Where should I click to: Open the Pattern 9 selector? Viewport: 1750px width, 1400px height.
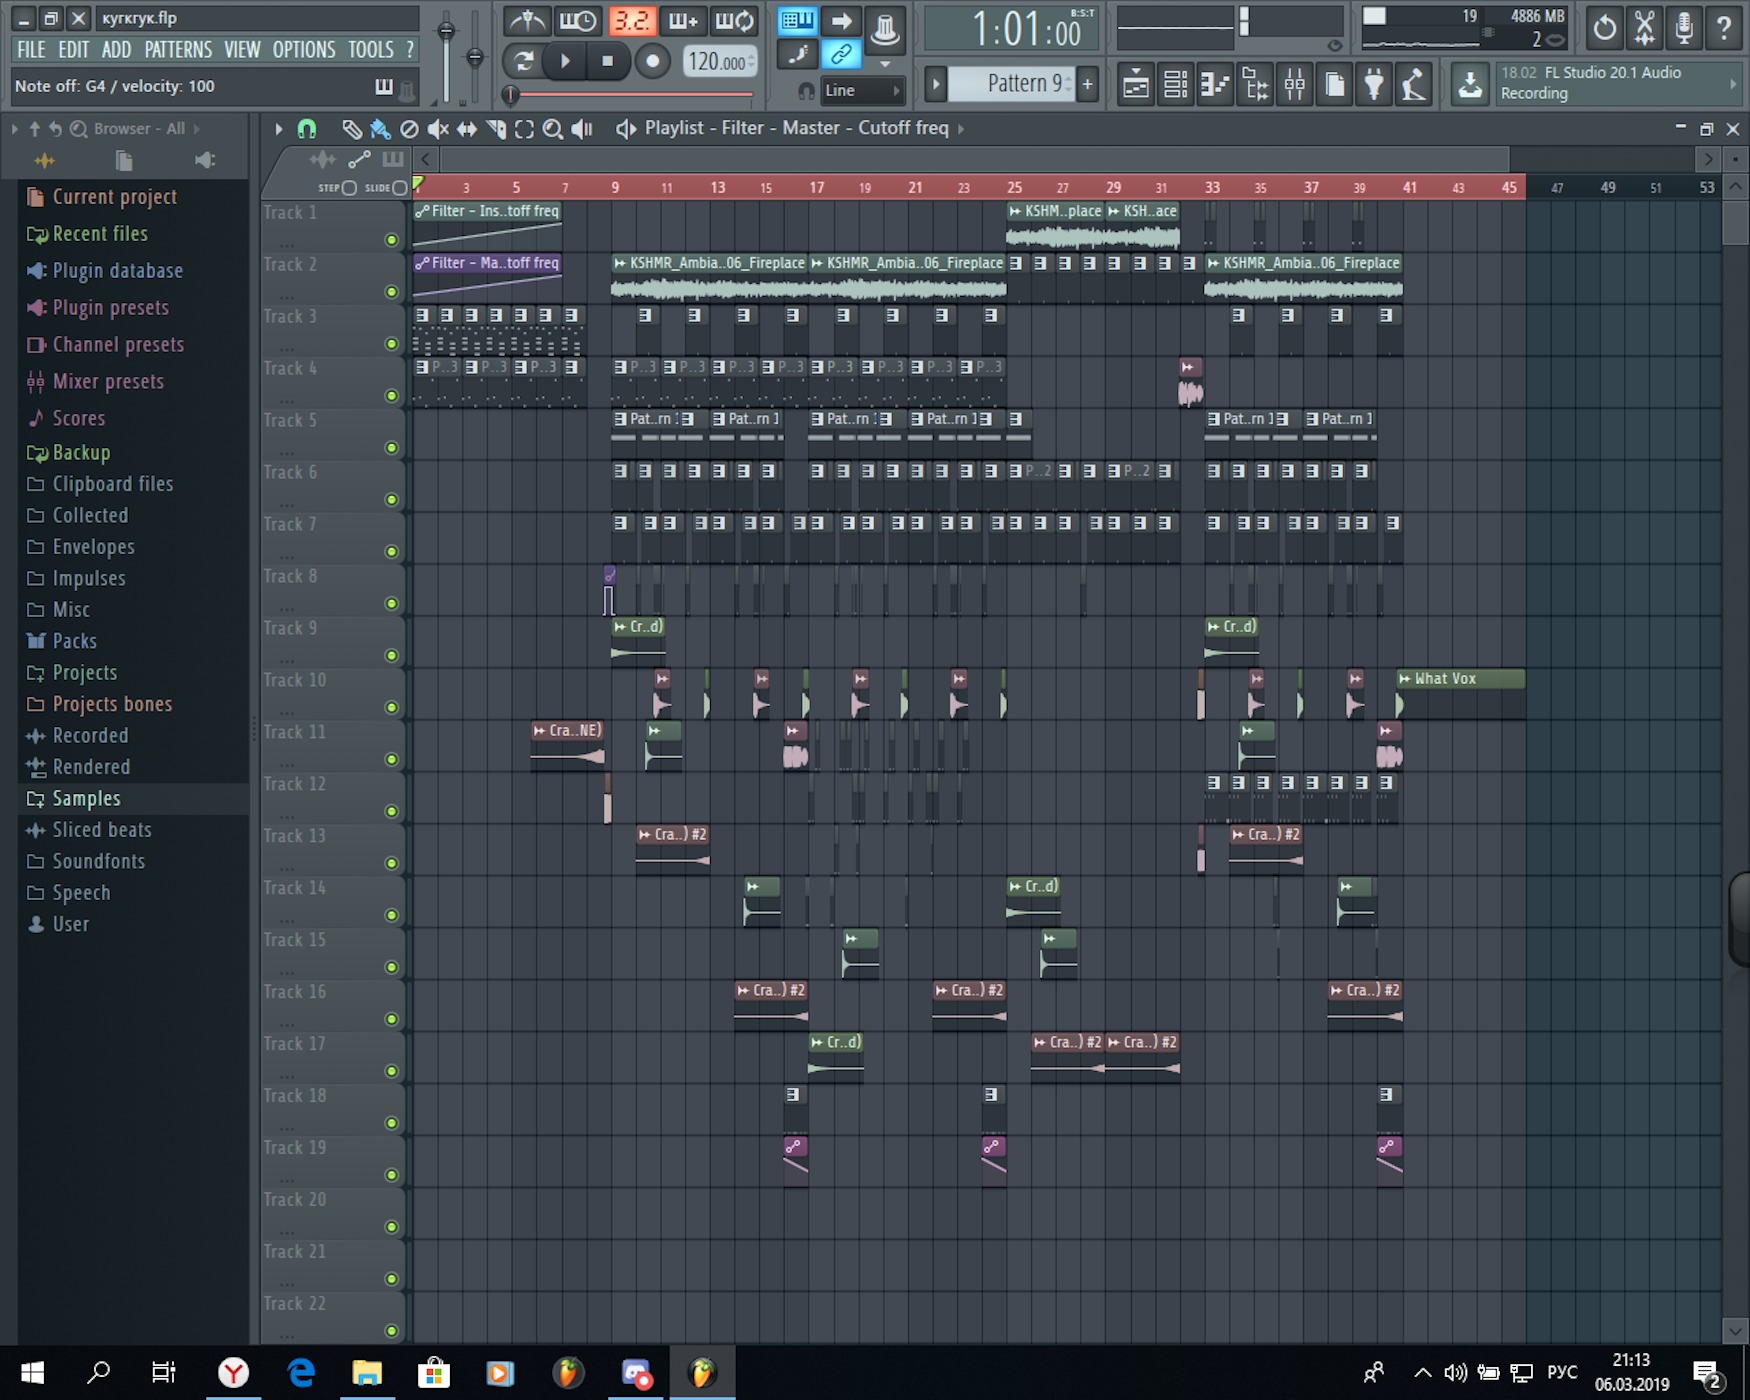1023,84
